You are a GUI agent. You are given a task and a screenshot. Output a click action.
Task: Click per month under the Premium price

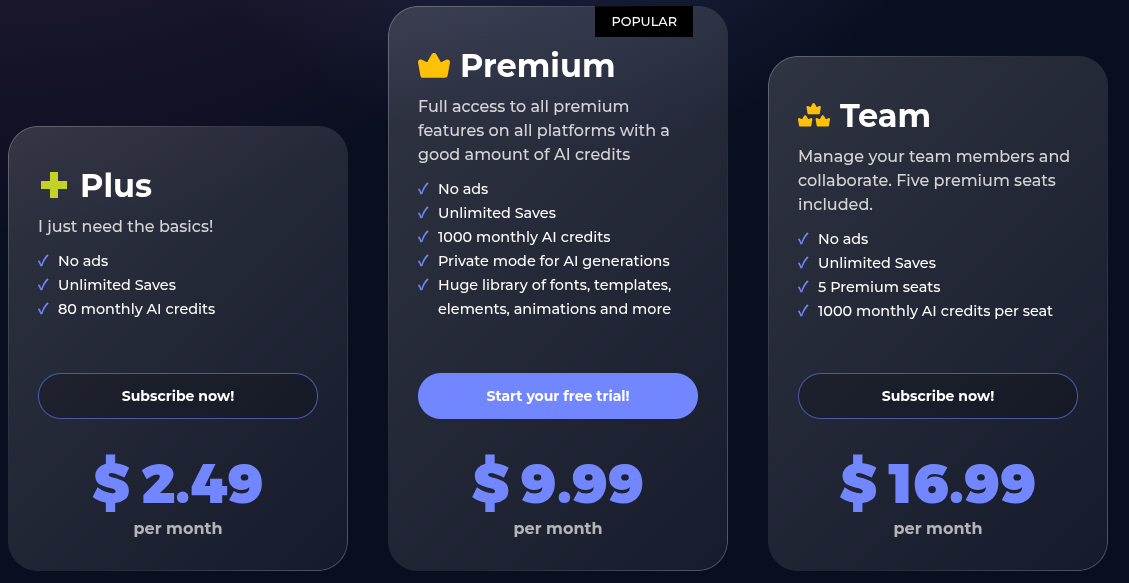coord(557,528)
